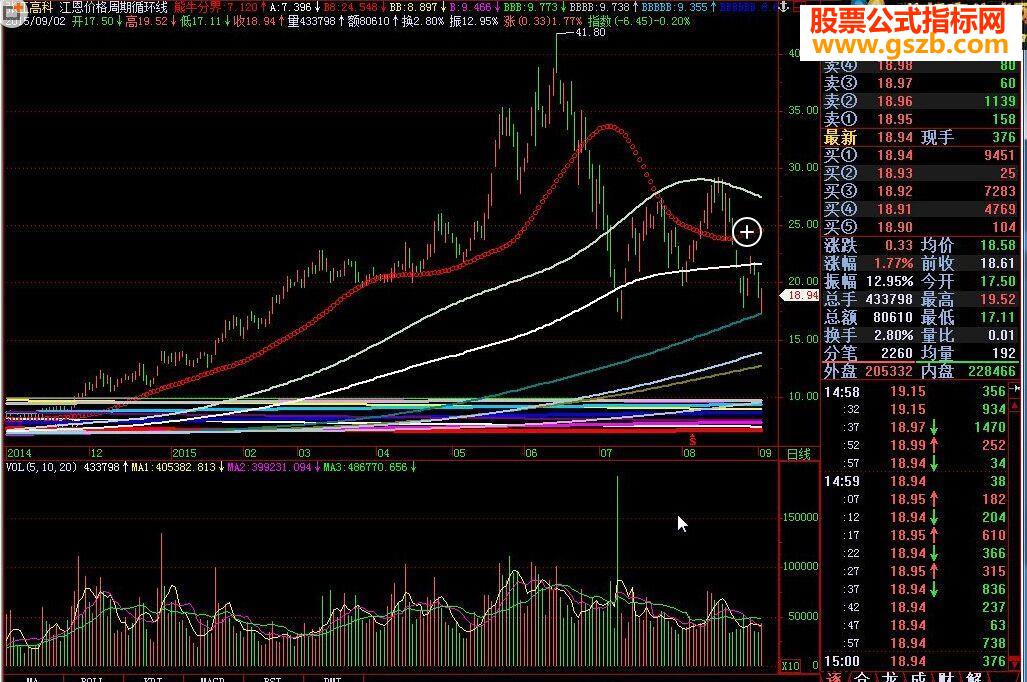Screen dimensions: 1027x682
Task: Click the 涨跌 0.33 value
Action: 899,245
